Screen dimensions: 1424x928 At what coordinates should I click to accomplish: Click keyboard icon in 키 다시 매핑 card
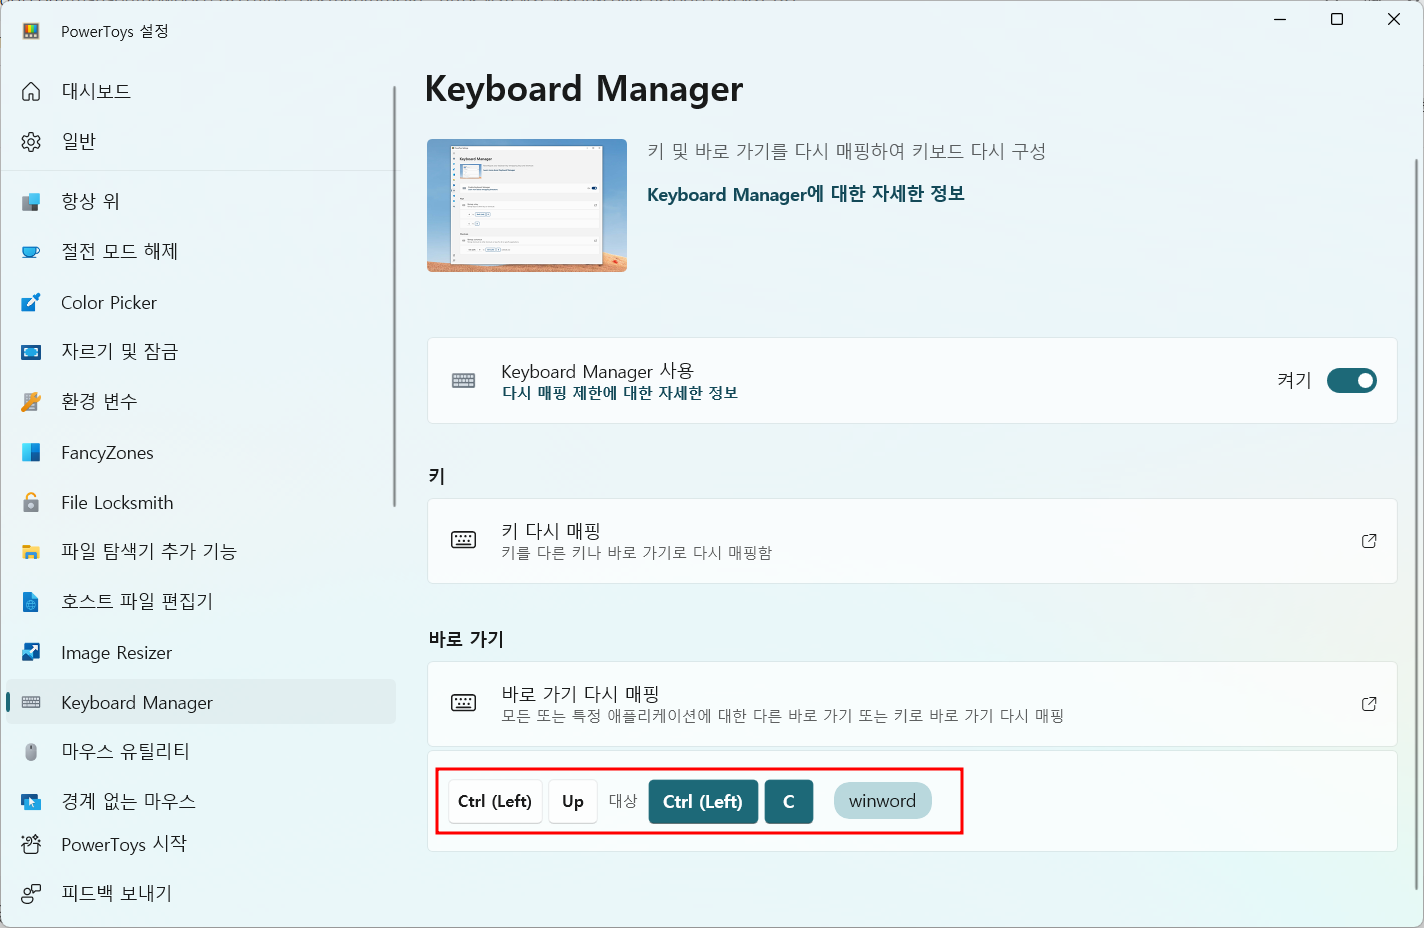pos(464,540)
